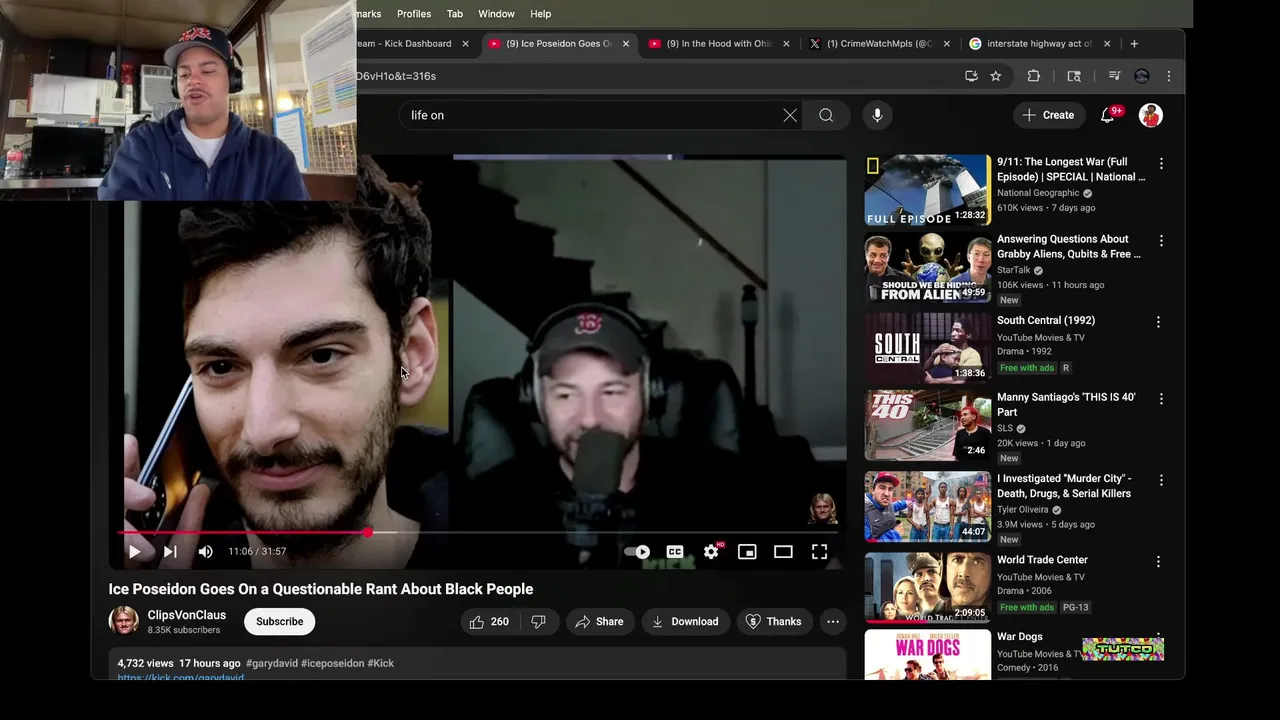Subscribe to ClipsVonClaus channel

pos(279,621)
